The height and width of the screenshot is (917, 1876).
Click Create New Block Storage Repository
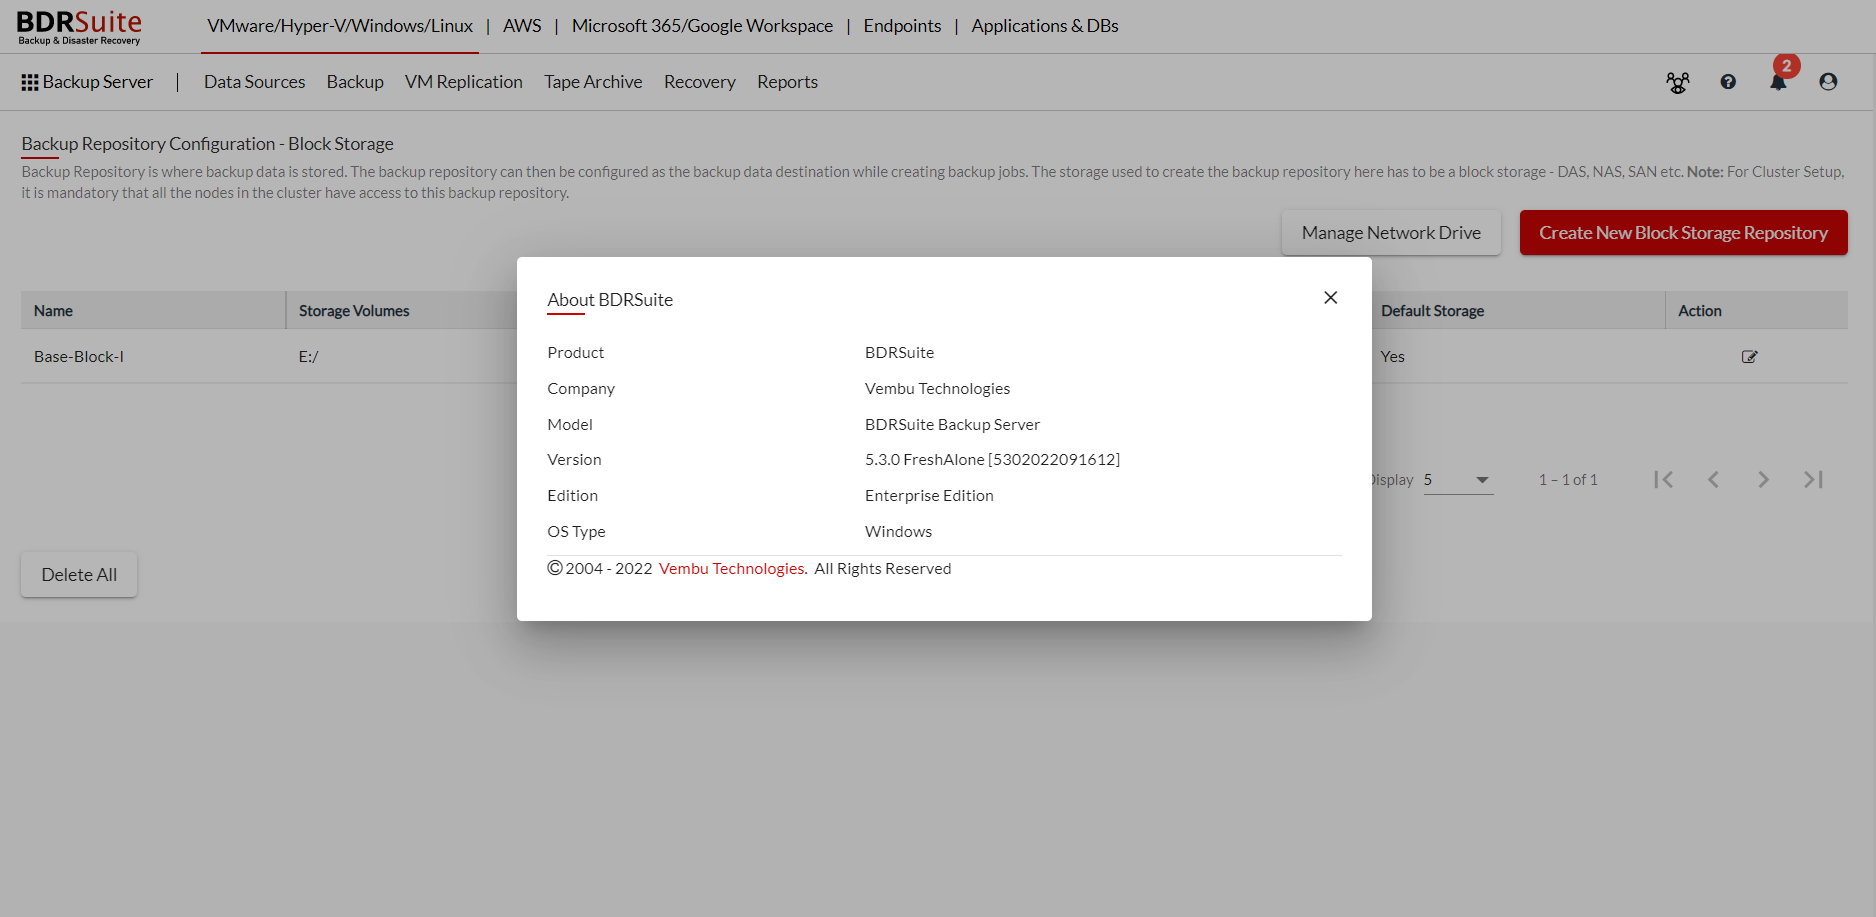tap(1683, 233)
